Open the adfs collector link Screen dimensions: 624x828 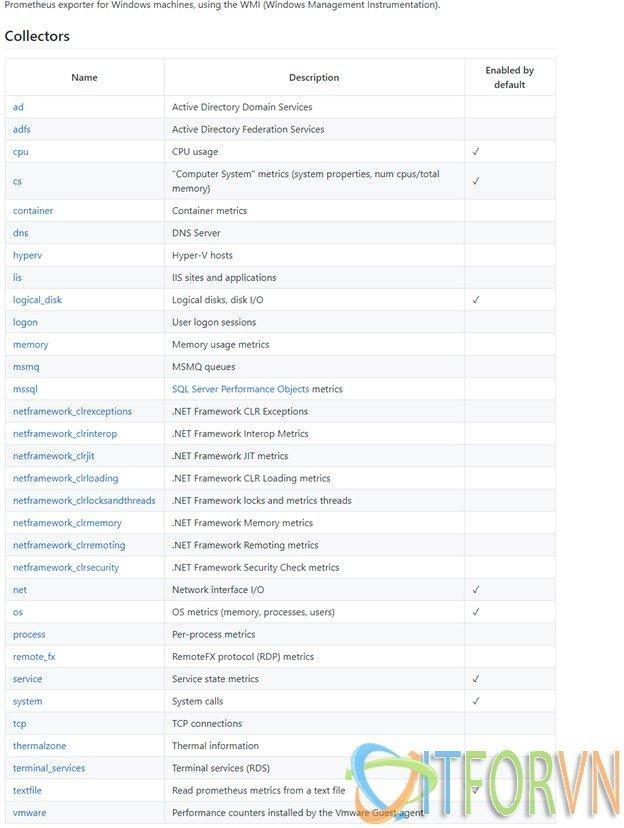[22, 129]
